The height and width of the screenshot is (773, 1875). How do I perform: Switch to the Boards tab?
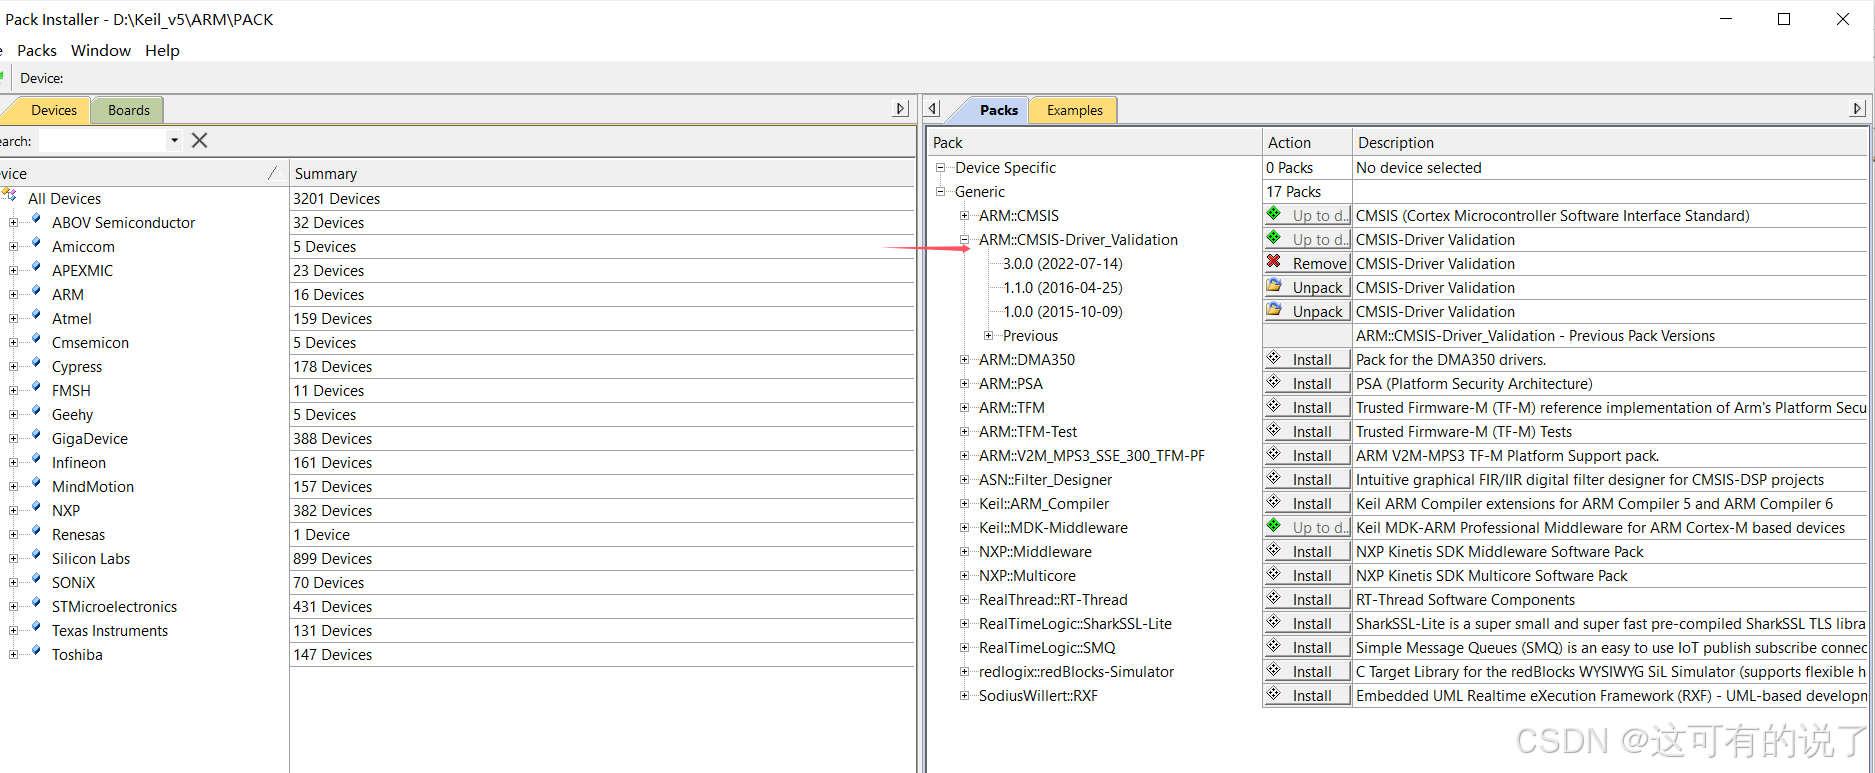(129, 110)
